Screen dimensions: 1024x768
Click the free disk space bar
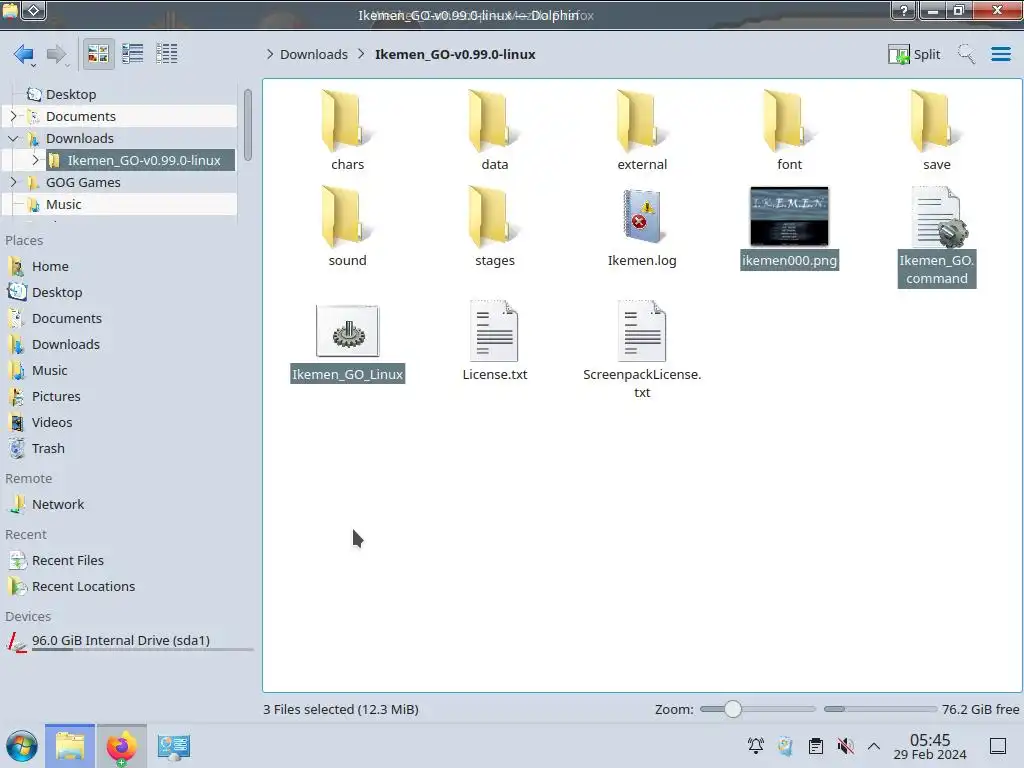(880, 709)
